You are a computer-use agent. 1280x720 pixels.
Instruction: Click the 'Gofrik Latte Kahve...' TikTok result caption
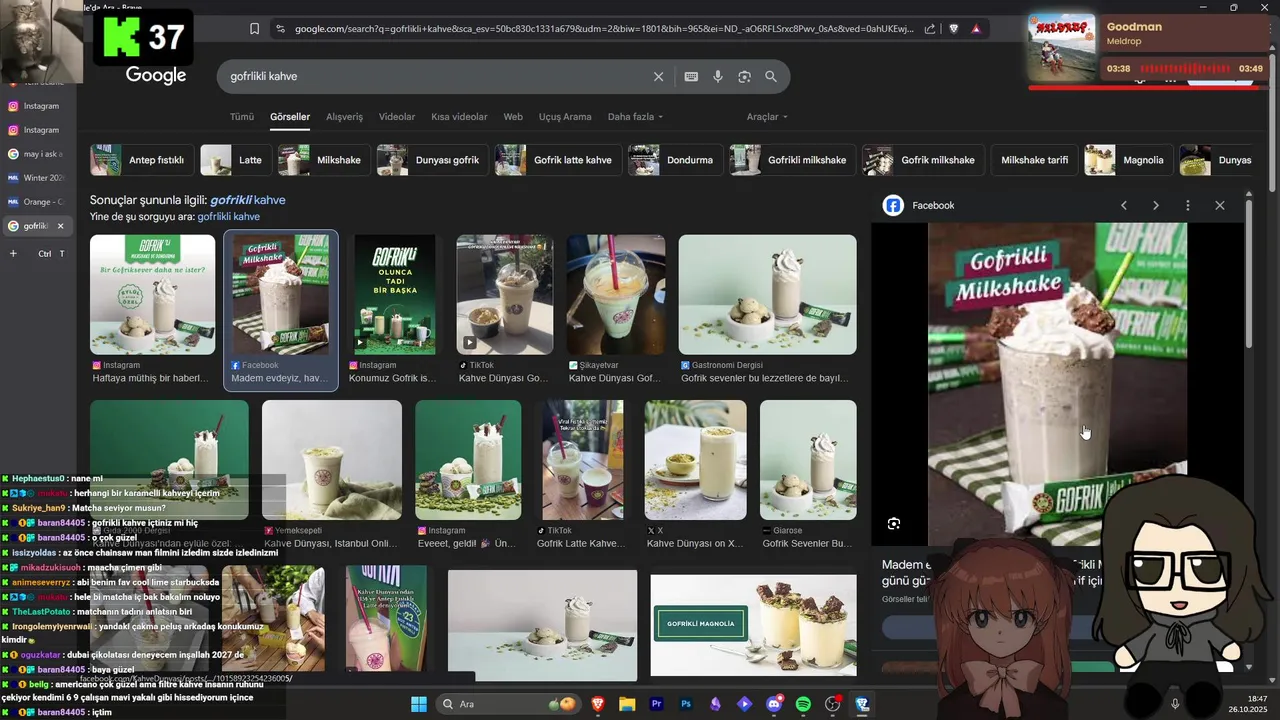pyautogui.click(x=581, y=544)
